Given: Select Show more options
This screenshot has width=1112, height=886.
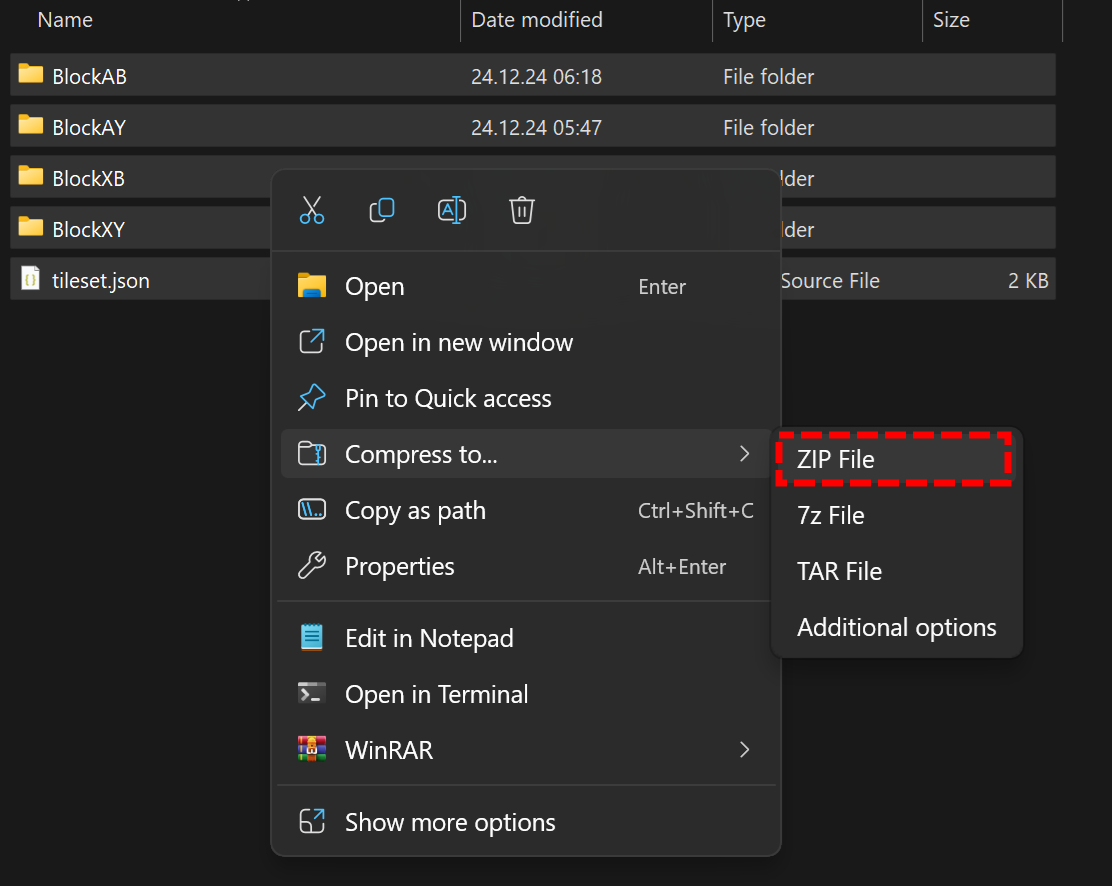Looking at the screenshot, I should [526, 822].
